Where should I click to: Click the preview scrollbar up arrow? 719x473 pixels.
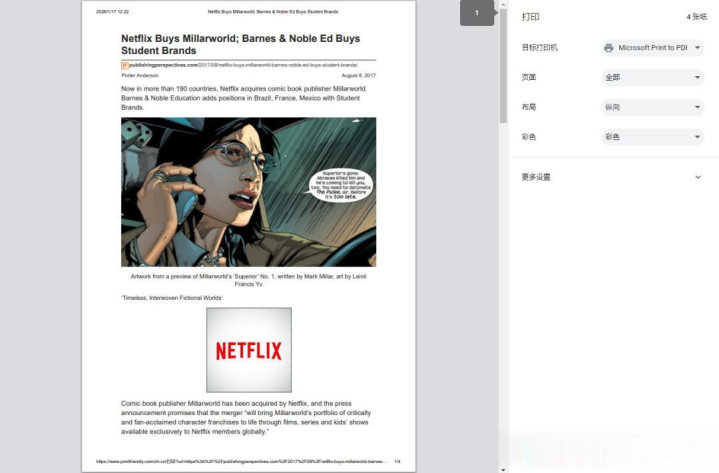pos(503,5)
